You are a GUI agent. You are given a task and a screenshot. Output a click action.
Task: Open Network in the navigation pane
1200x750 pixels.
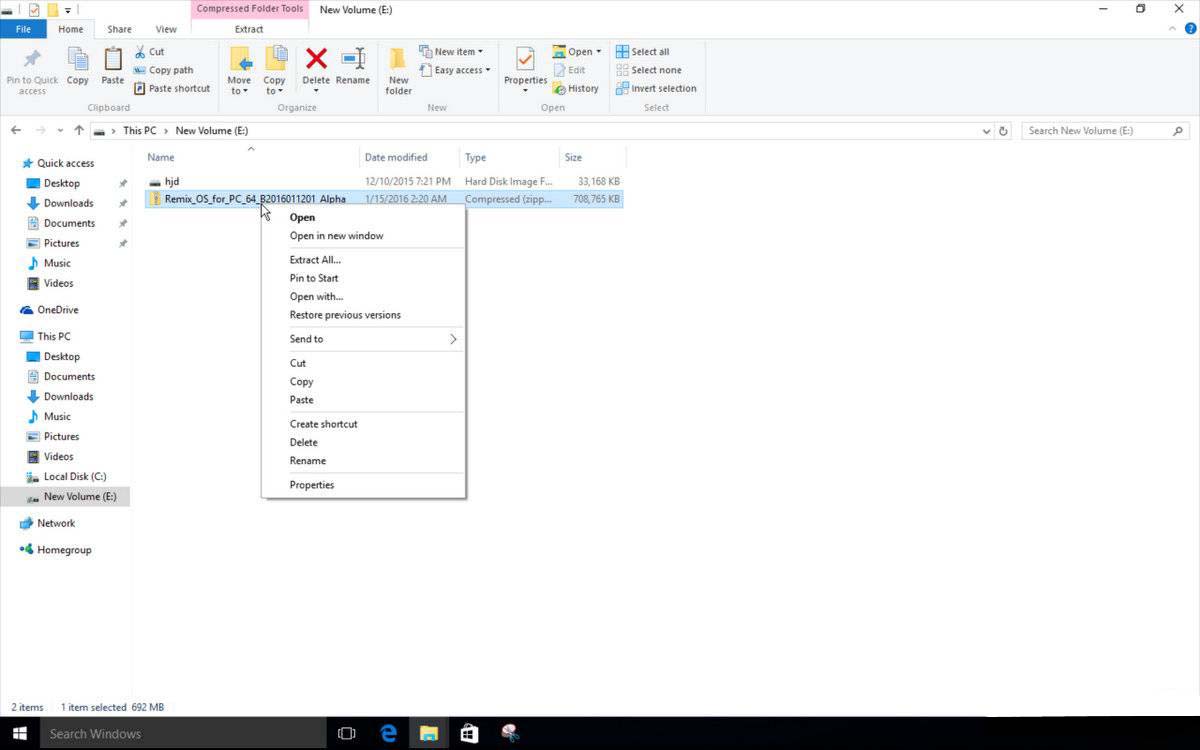(56, 523)
